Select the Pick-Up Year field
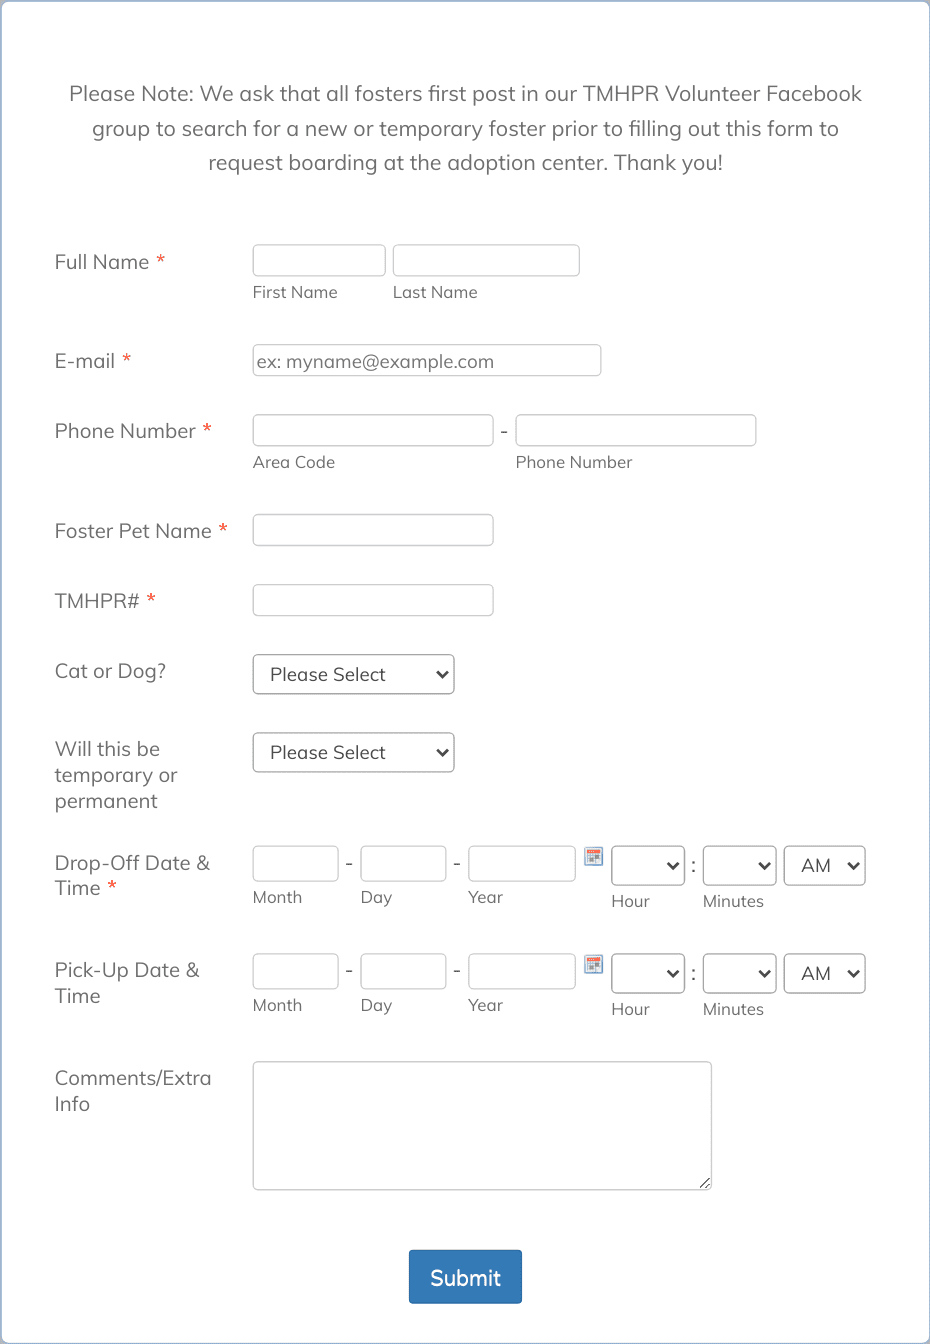 [522, 972]
